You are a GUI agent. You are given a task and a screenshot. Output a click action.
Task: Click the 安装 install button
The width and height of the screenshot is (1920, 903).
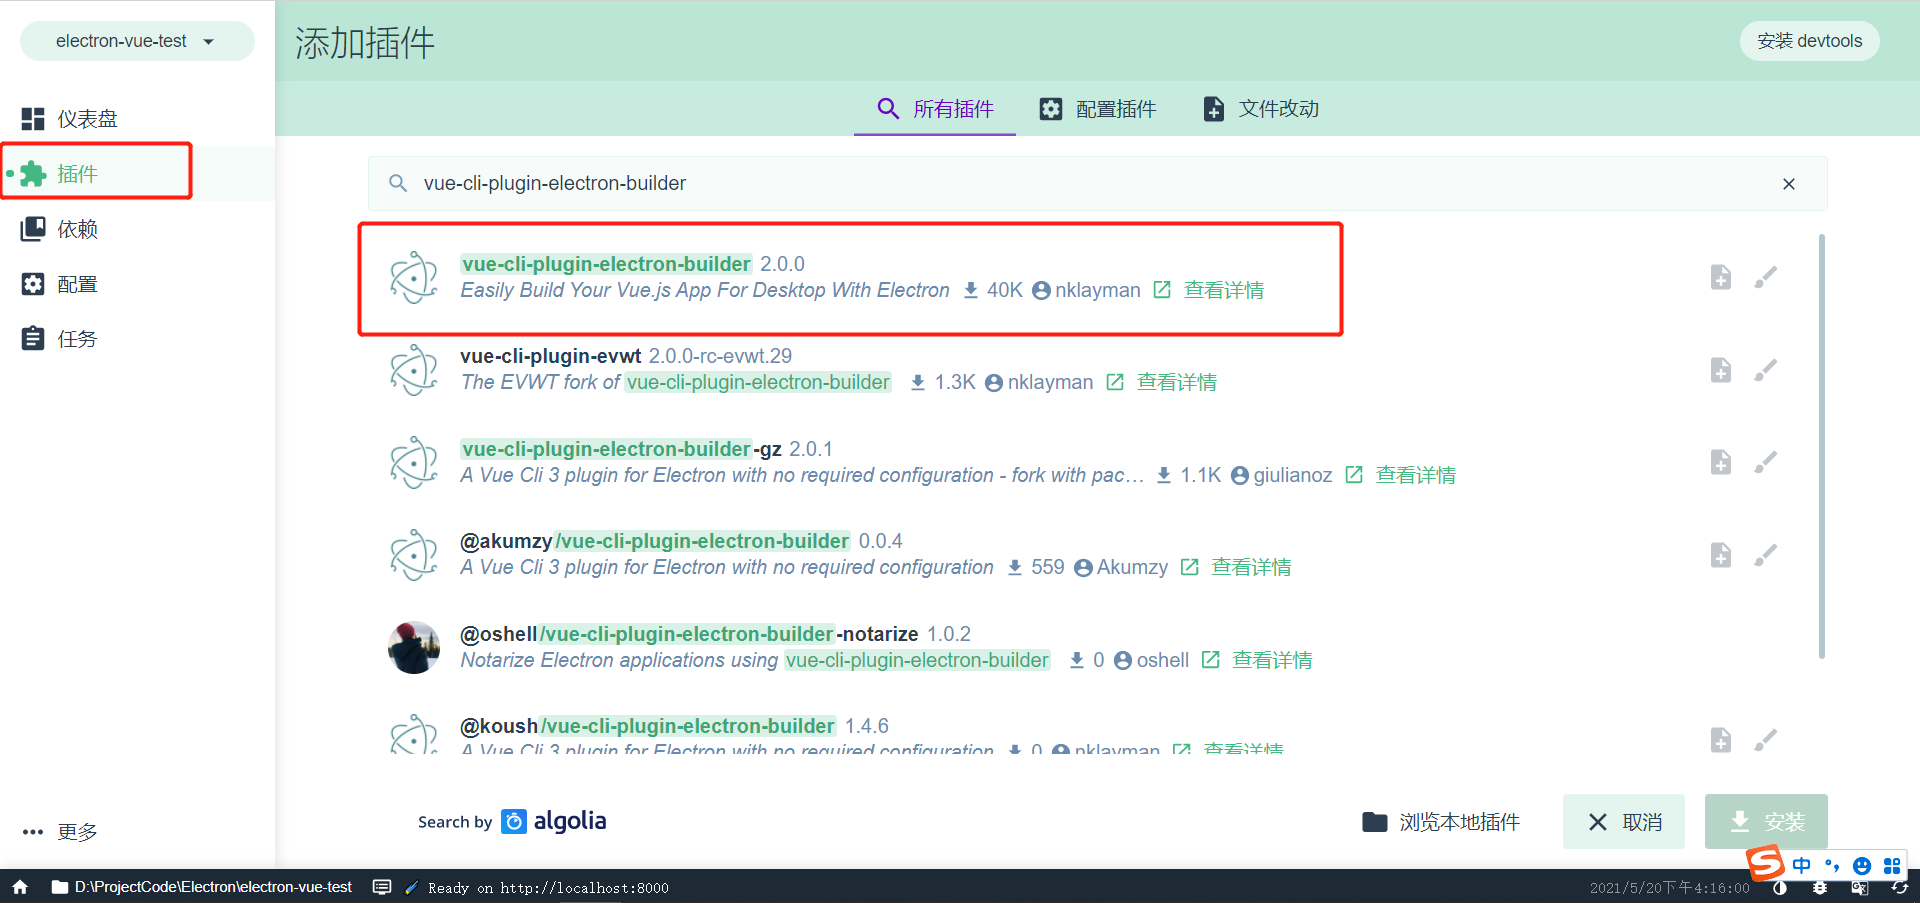[x=1766, y=822]
